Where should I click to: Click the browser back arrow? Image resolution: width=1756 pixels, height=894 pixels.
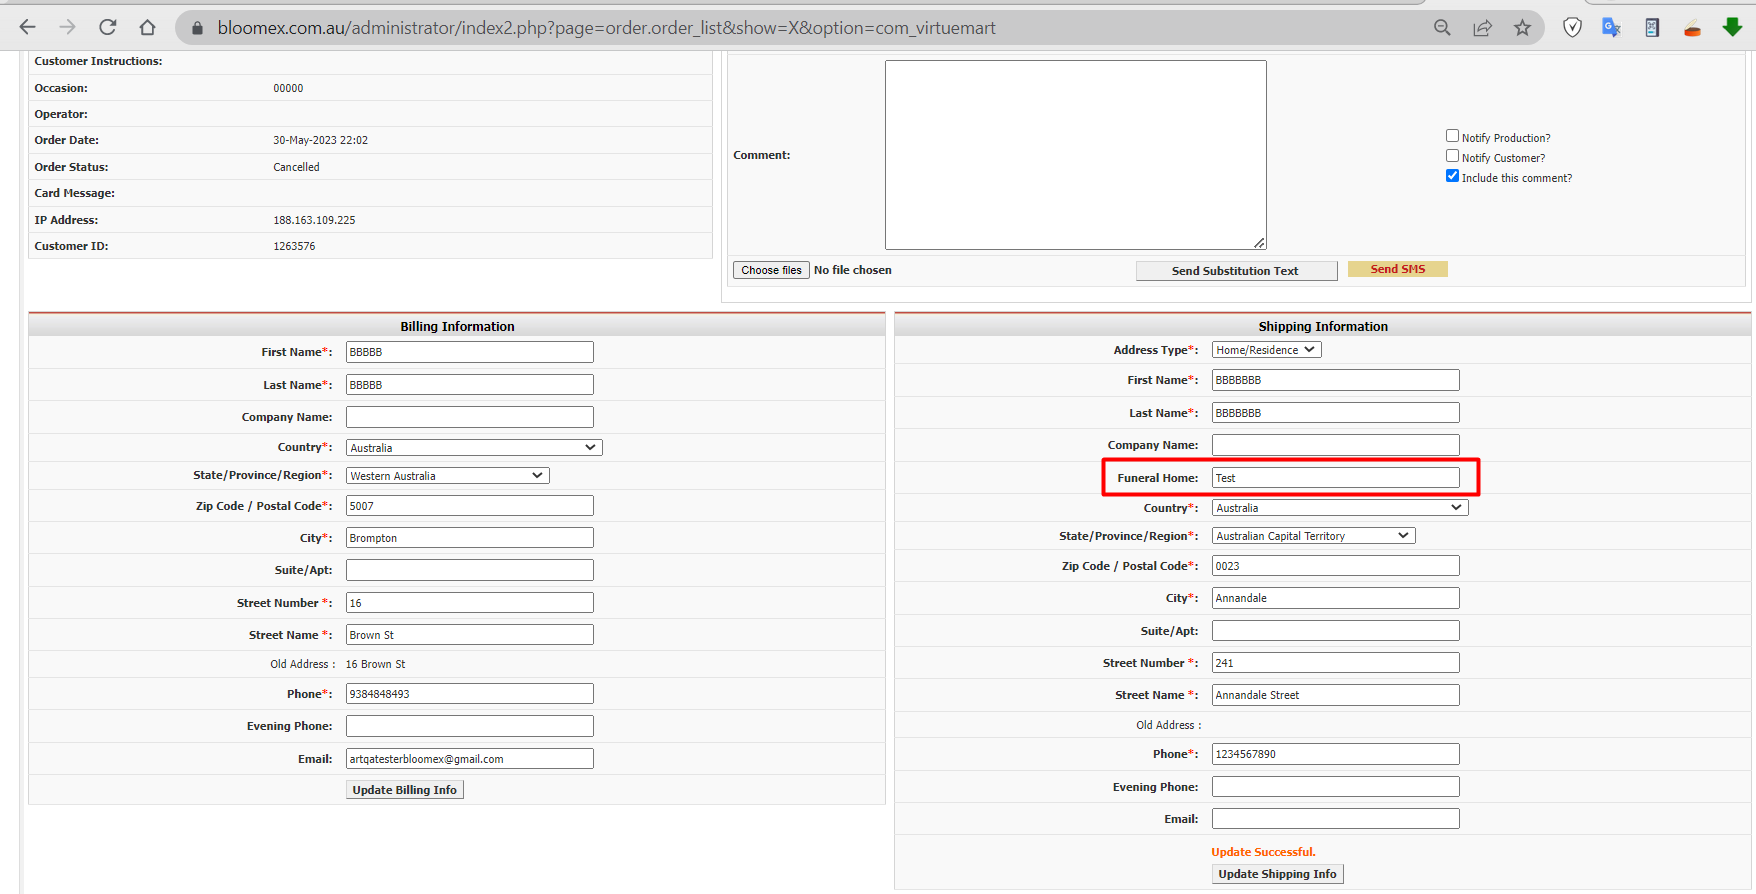click(28, 27)
